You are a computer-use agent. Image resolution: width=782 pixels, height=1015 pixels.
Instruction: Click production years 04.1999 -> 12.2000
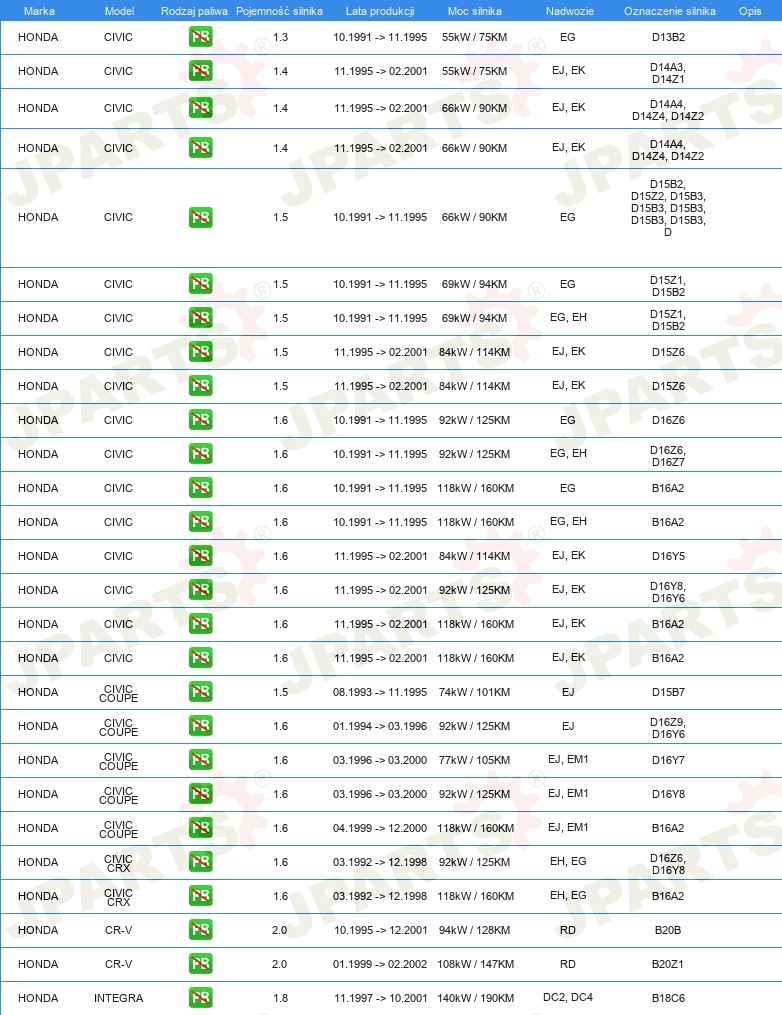(380, 828)
